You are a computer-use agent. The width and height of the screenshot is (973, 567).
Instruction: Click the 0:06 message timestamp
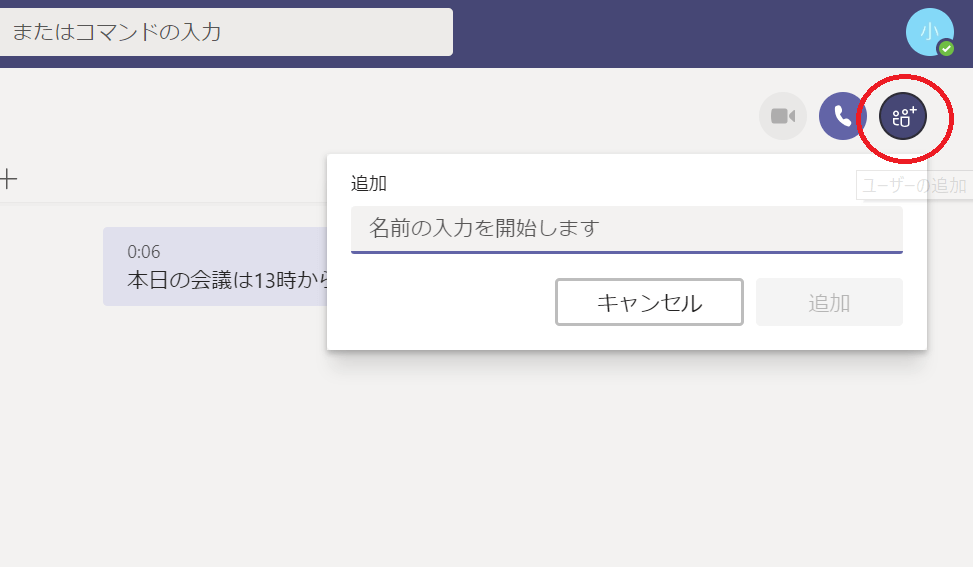(144, 252)
